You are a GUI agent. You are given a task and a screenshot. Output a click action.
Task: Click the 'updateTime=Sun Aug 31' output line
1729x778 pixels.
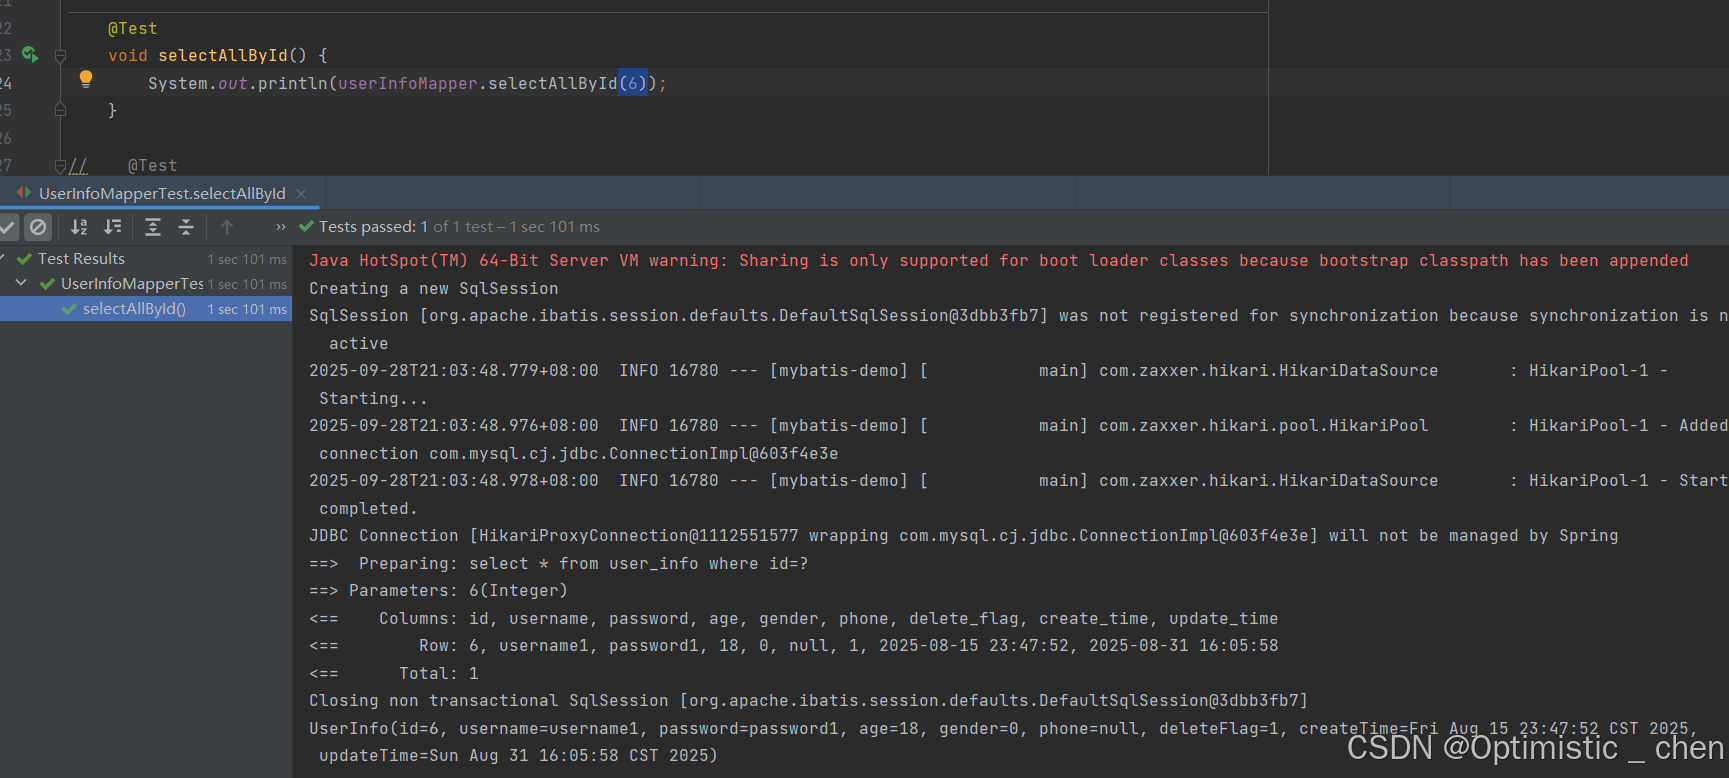519,756
